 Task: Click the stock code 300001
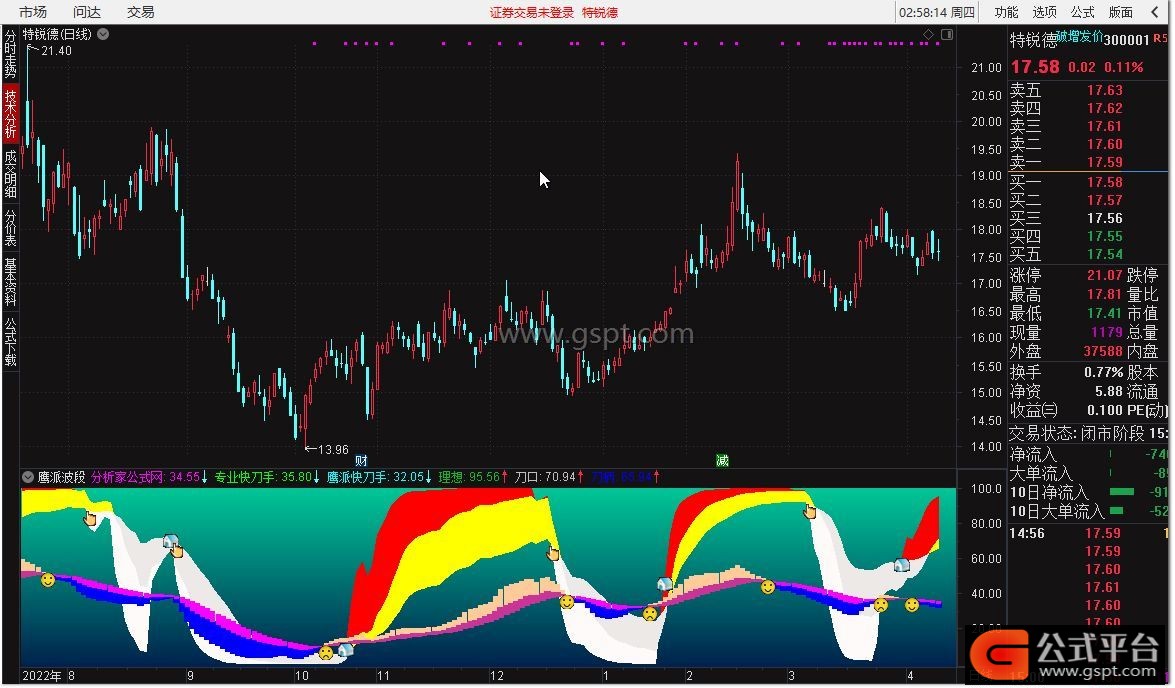click(x=1127, y=40)
